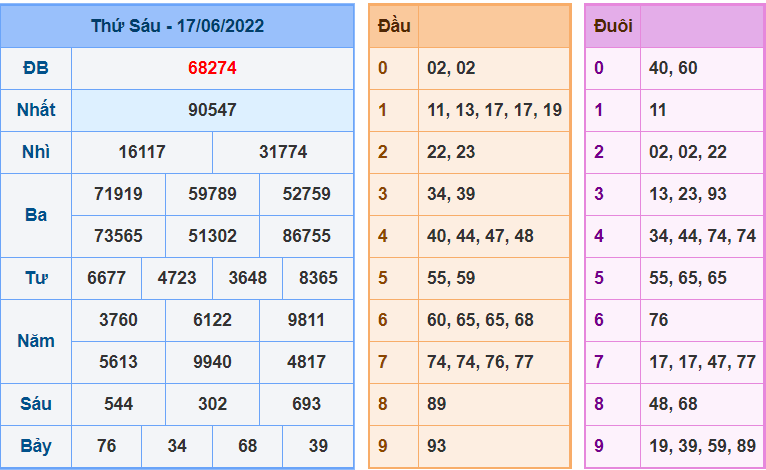Click the Ba prize number 51302
766x470 pixels.
pos(213,236)
